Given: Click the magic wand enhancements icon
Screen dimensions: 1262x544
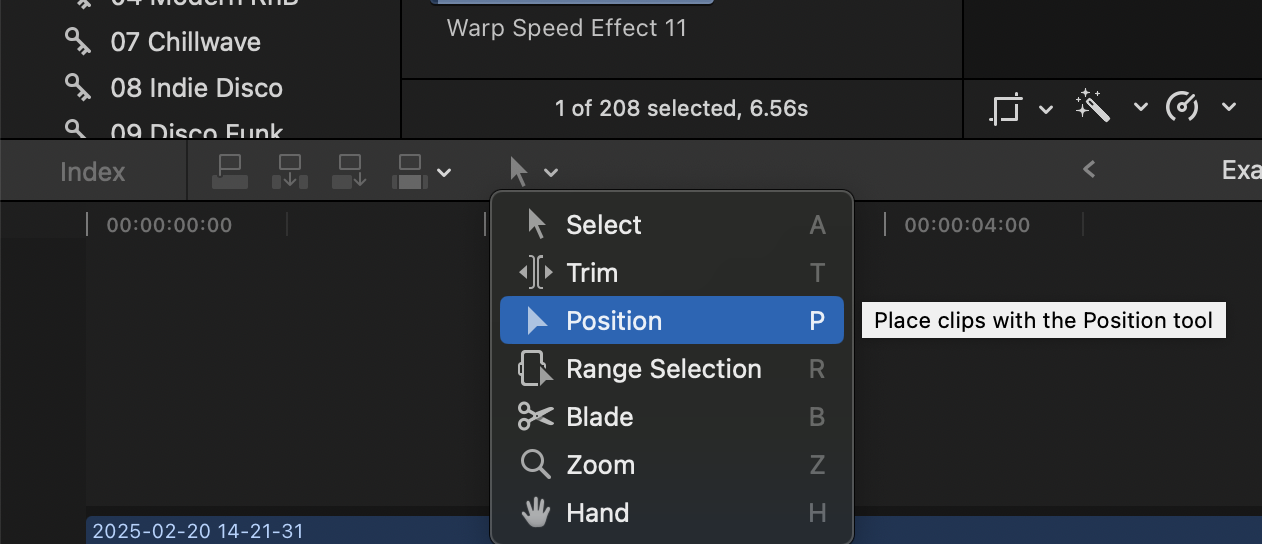Looking at the screenshot, I should (x=1093, y=106).
